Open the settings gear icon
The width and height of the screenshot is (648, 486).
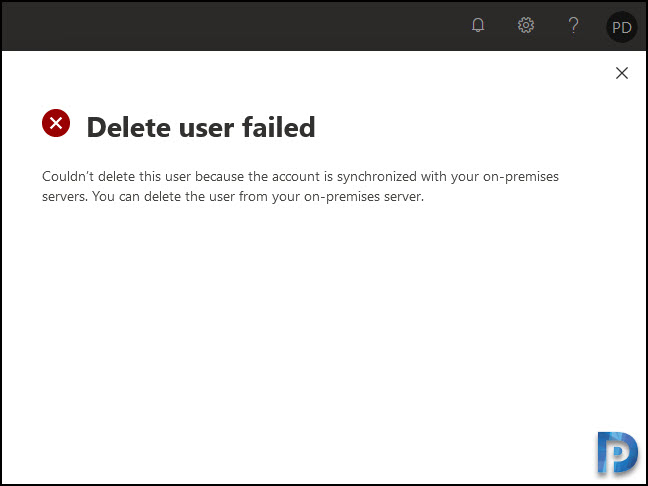526,25
